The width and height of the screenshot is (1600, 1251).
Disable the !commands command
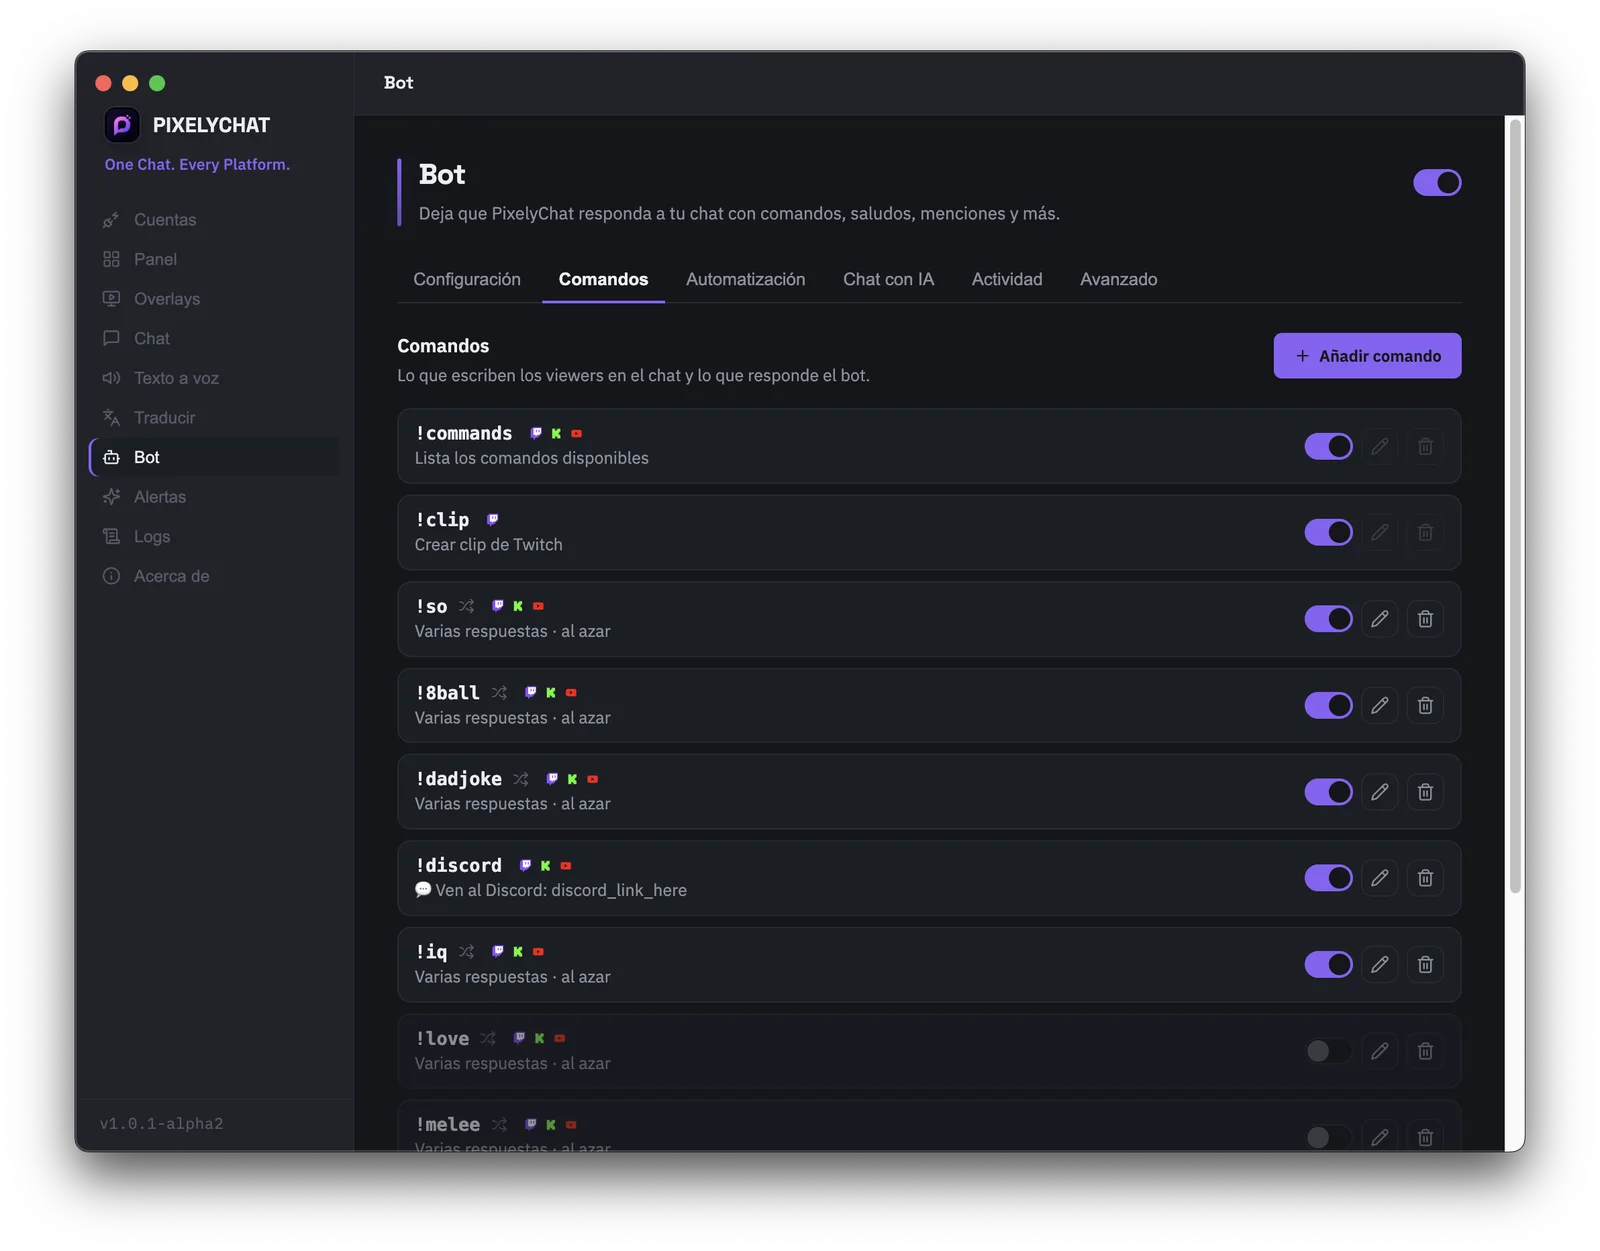click(x=1328, y=446)
